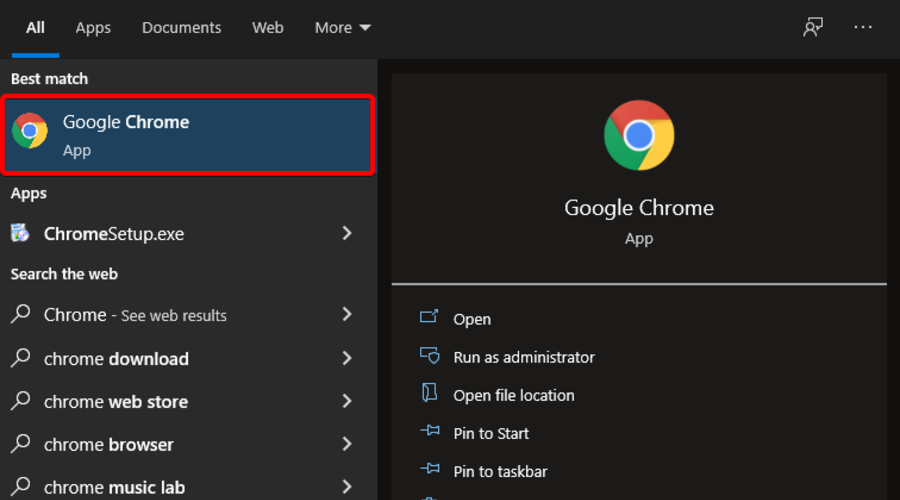
Task: Expand the More filter dropdown
Action: 342,28
